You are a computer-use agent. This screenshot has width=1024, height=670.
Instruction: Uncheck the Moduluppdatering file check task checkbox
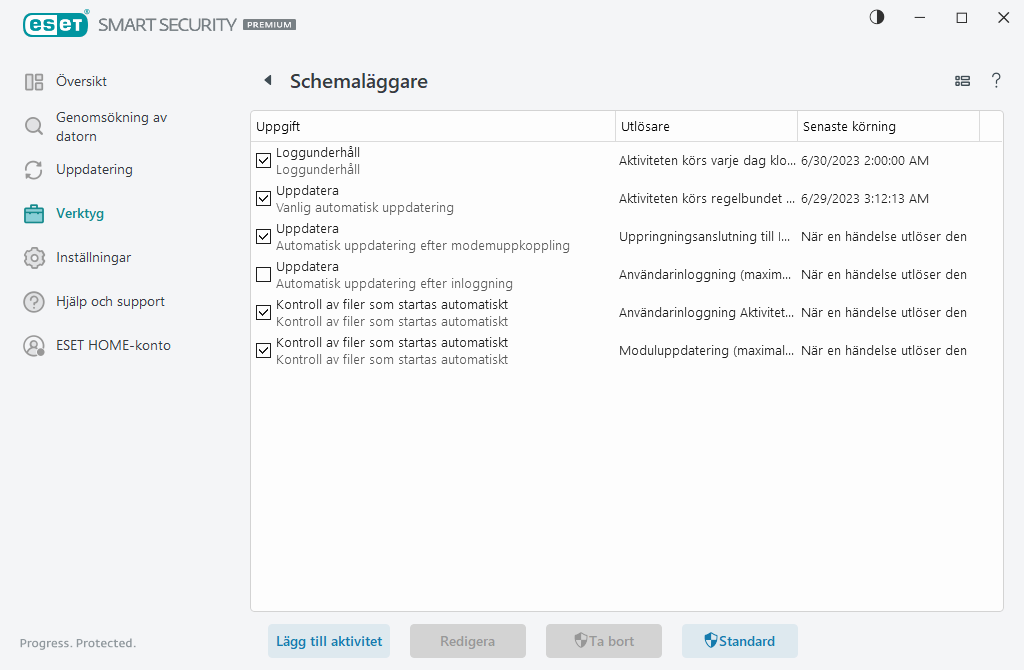pyautogui.click(x=264, y=351)
